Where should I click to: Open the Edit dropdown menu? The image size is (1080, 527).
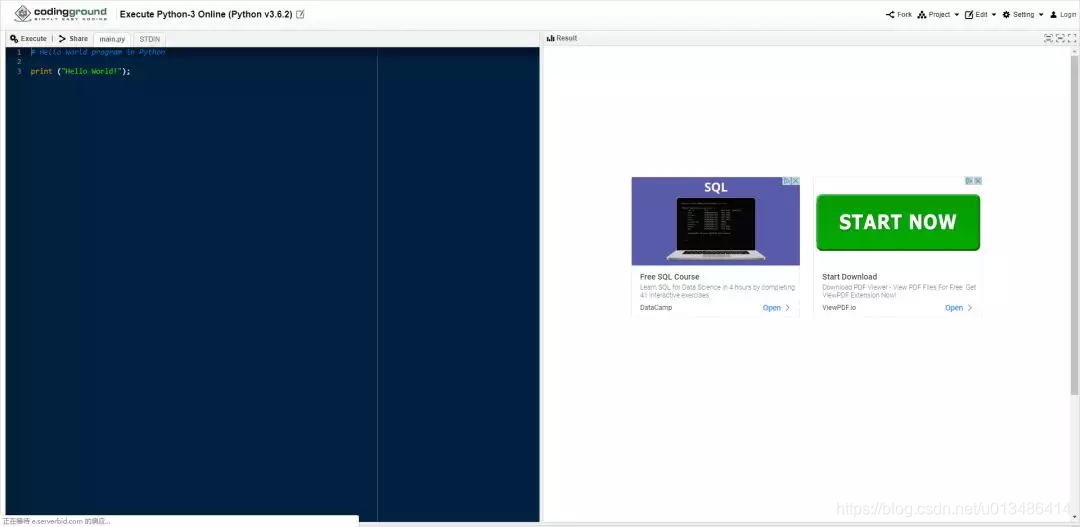pos(980,14)
